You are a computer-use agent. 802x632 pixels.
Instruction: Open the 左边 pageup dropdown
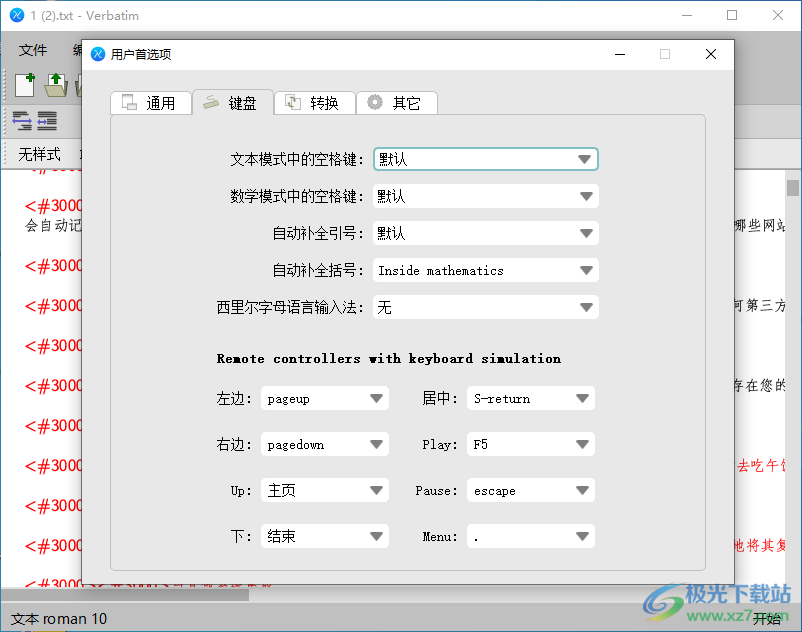click(325, 398)
